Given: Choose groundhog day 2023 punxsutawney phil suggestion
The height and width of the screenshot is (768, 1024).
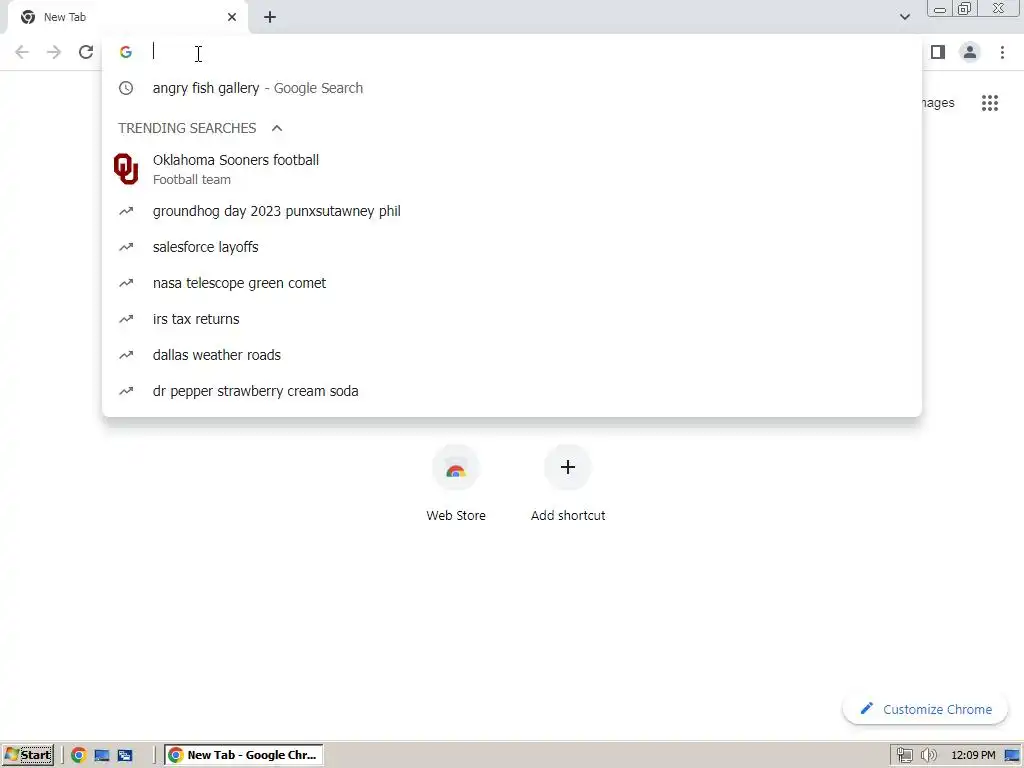Looking at the screenshot, I should click(512, 211).
